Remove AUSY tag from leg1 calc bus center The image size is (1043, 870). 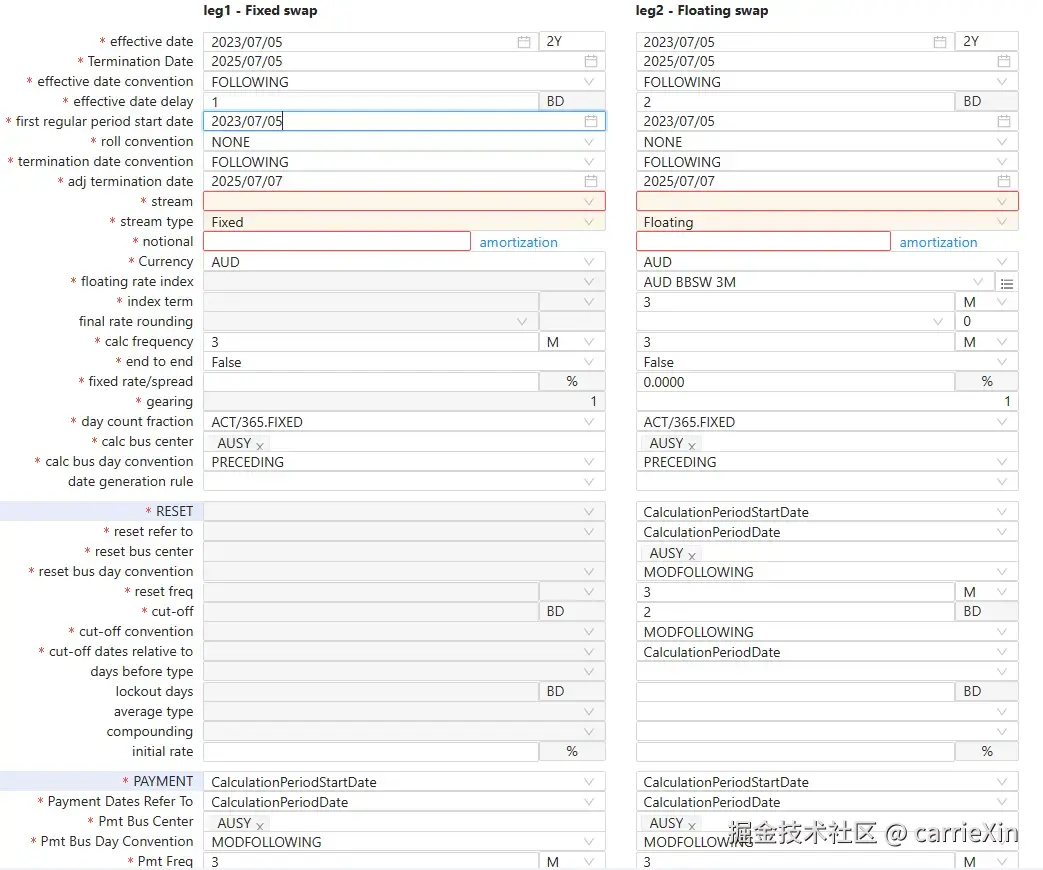click(x=260, y=445)
